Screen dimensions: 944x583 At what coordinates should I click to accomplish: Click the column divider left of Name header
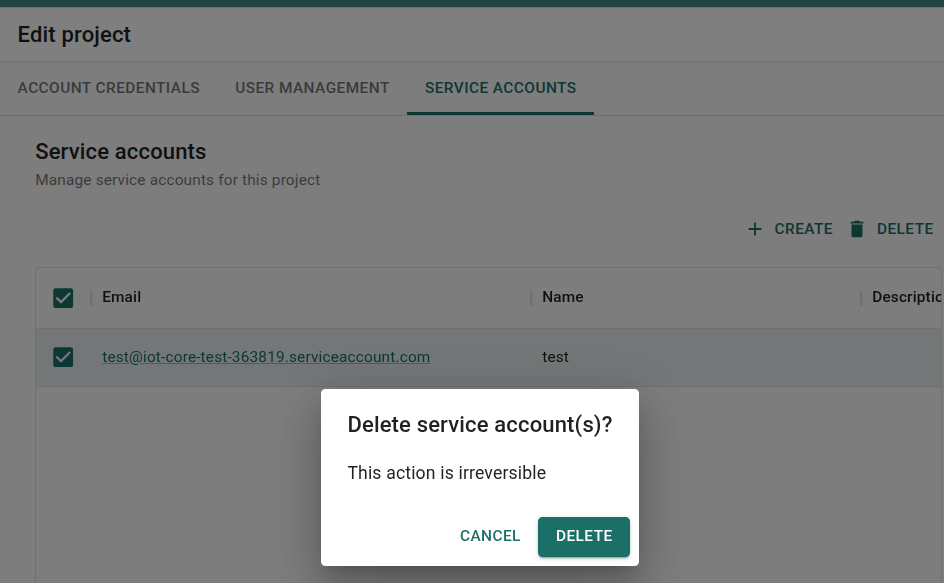(531, 298)
